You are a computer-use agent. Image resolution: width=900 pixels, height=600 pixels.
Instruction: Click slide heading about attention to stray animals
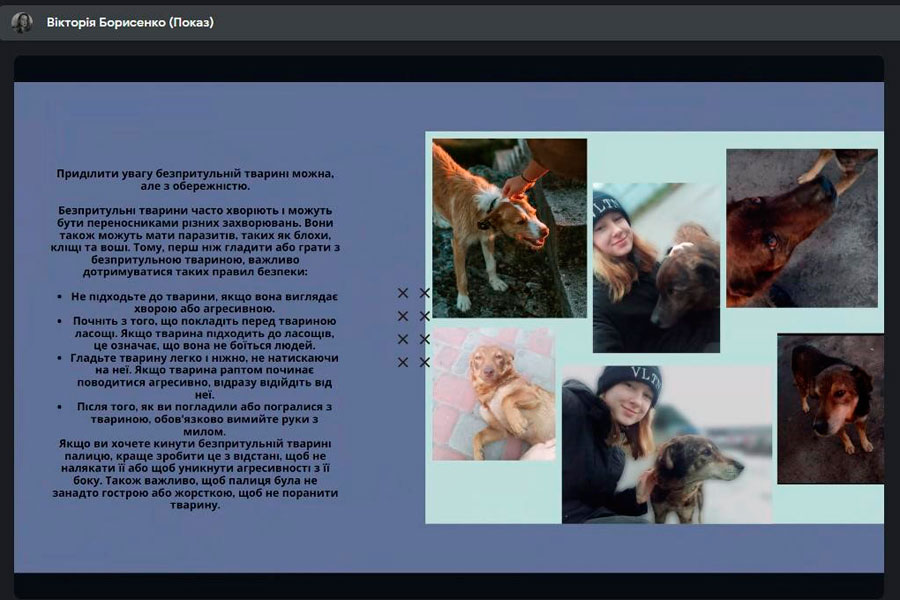click(x=196, y=179)
